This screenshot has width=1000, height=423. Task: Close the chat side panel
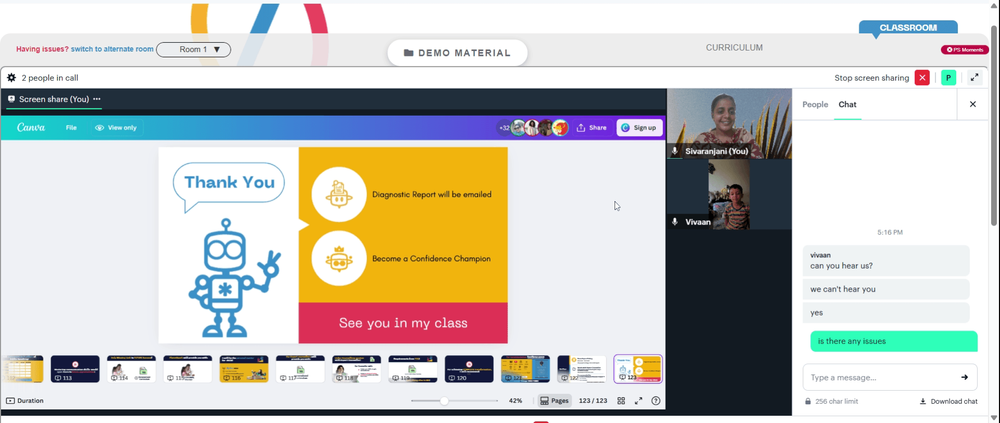click(x=973, y=104)
